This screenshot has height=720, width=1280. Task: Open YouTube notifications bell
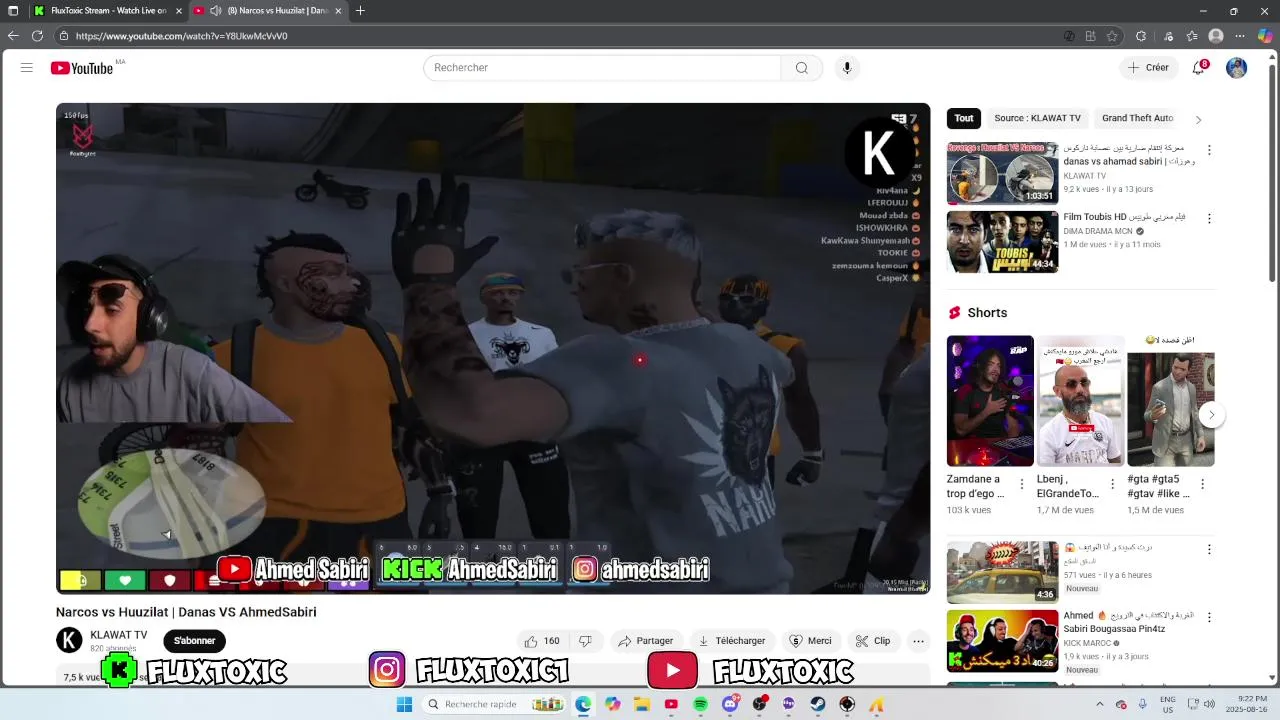1198,68
